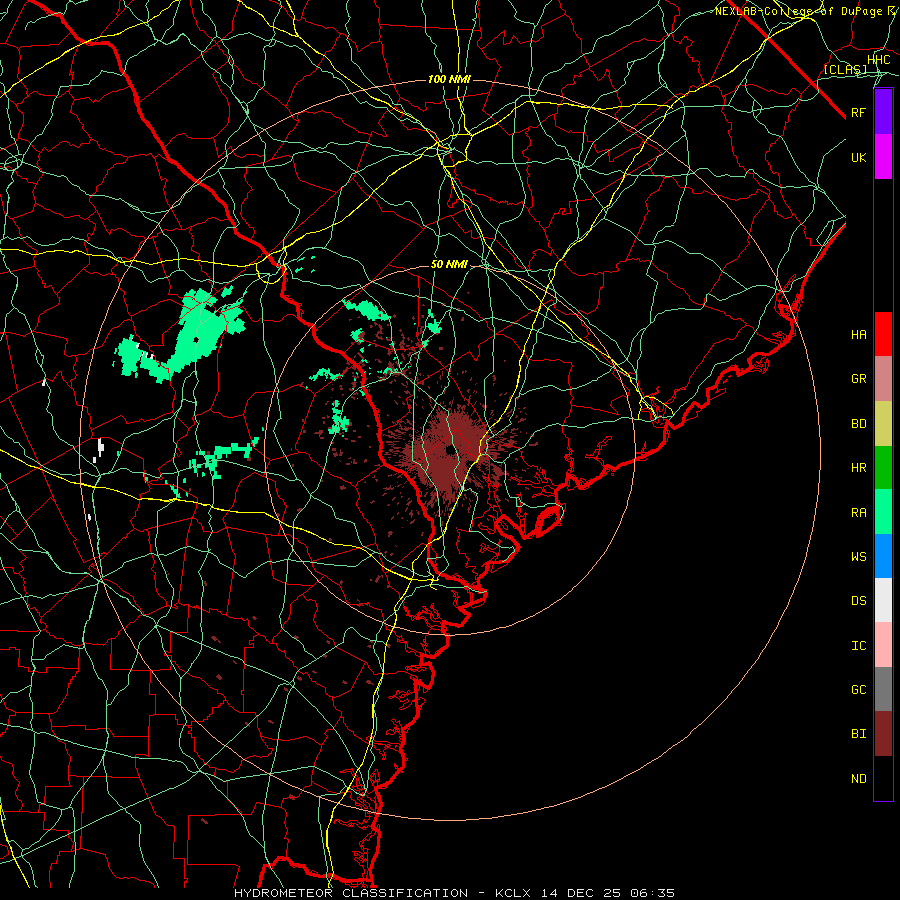Click the DS white legend swatch
The height and width of the screenshot is (900, 900).
(x=883, y=600)
